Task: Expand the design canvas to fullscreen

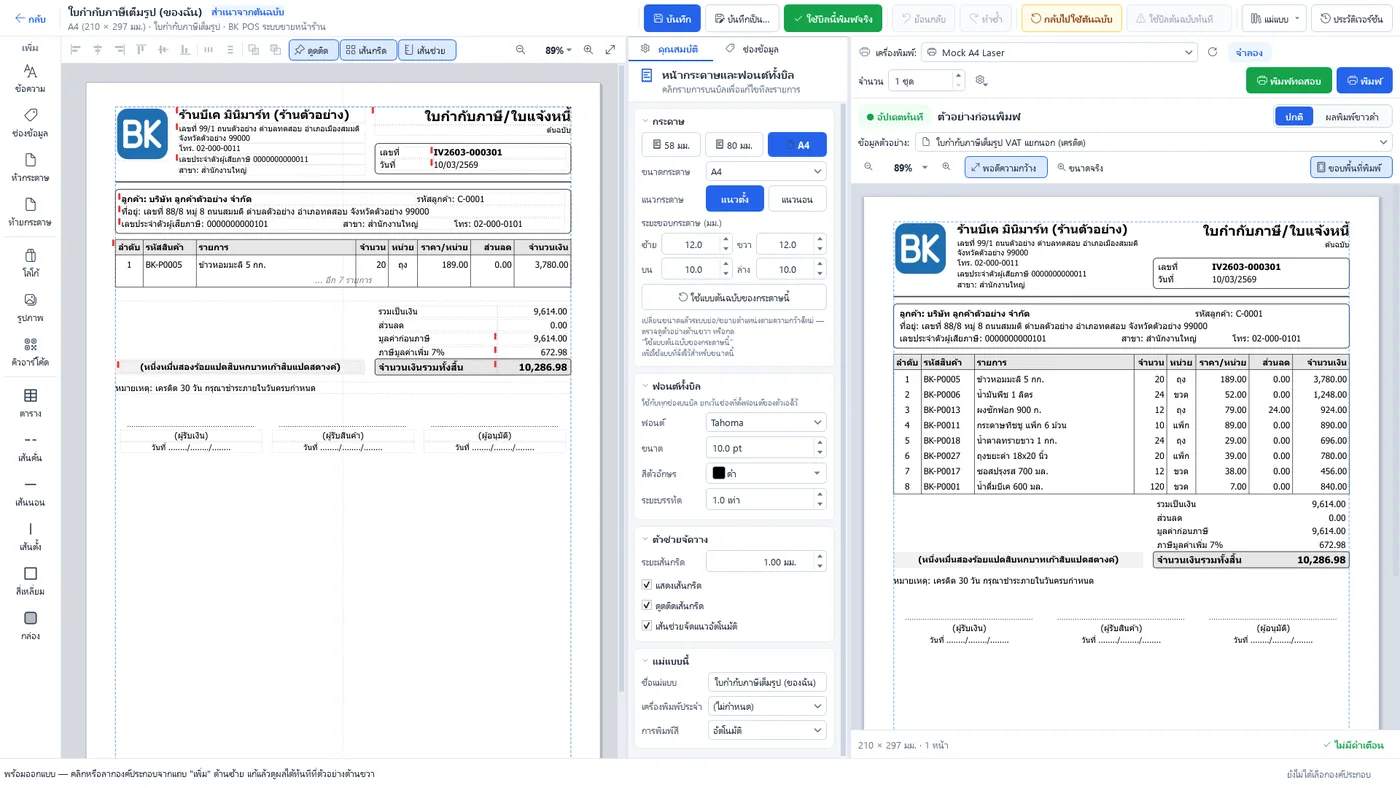Action: pos(610,50)
